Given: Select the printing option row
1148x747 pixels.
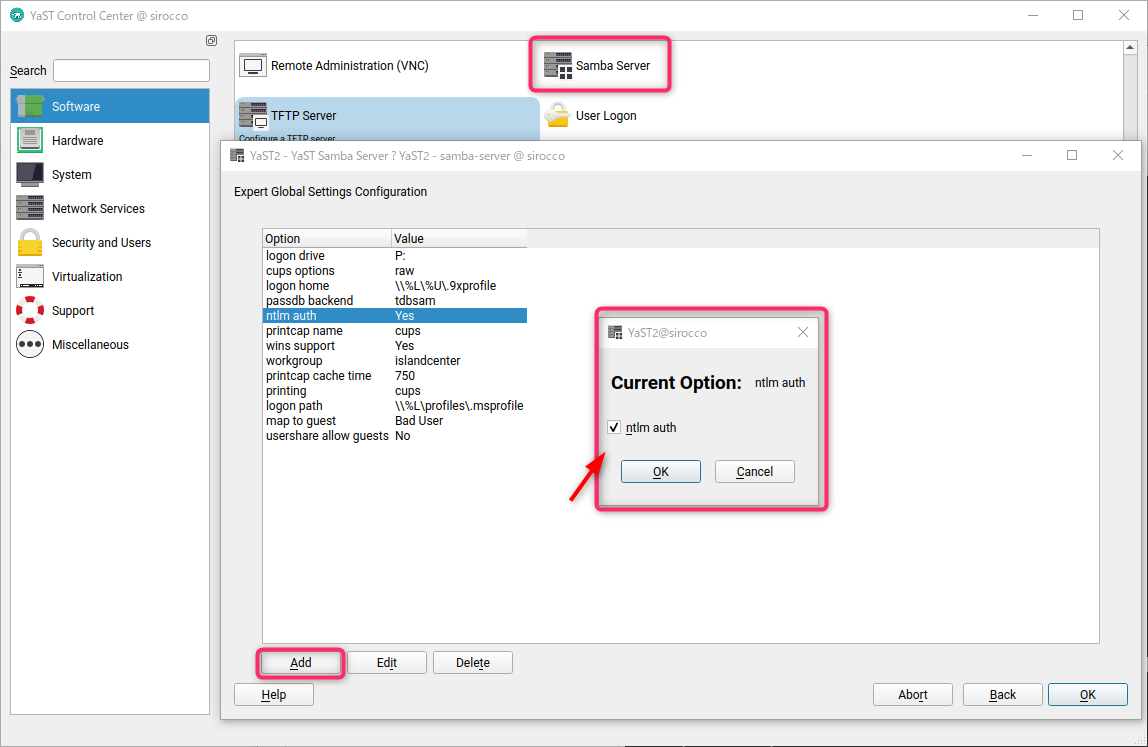Looking at the screenshot, I should [395, 391].
